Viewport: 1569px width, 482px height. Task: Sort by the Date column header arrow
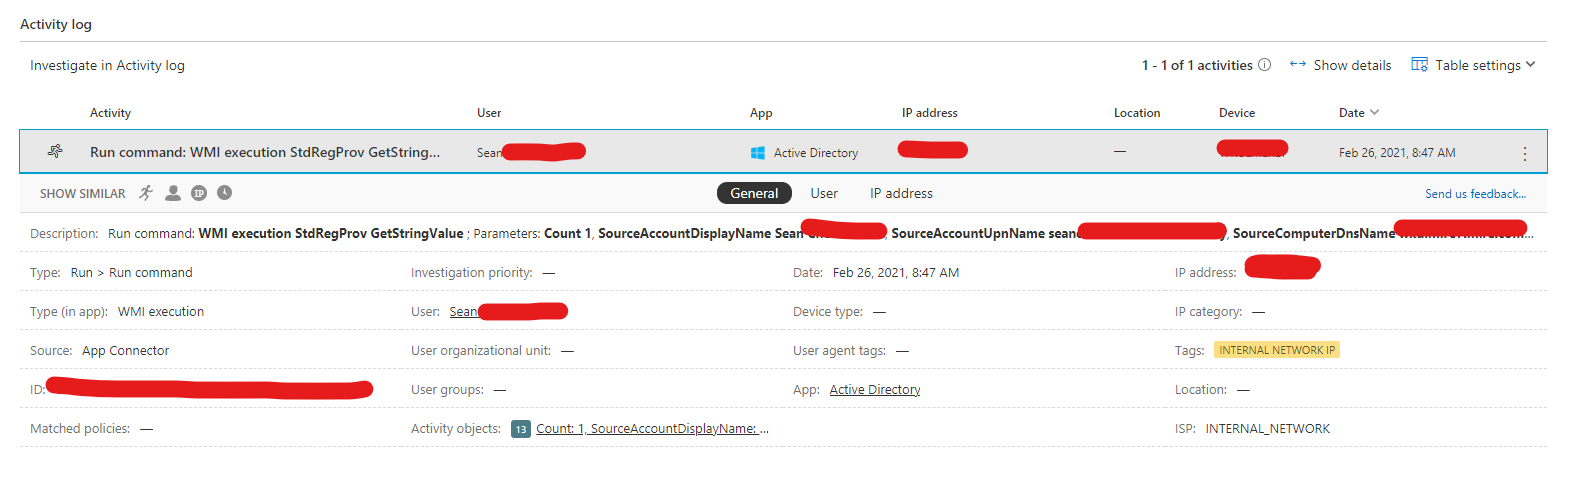(1374, 113)
